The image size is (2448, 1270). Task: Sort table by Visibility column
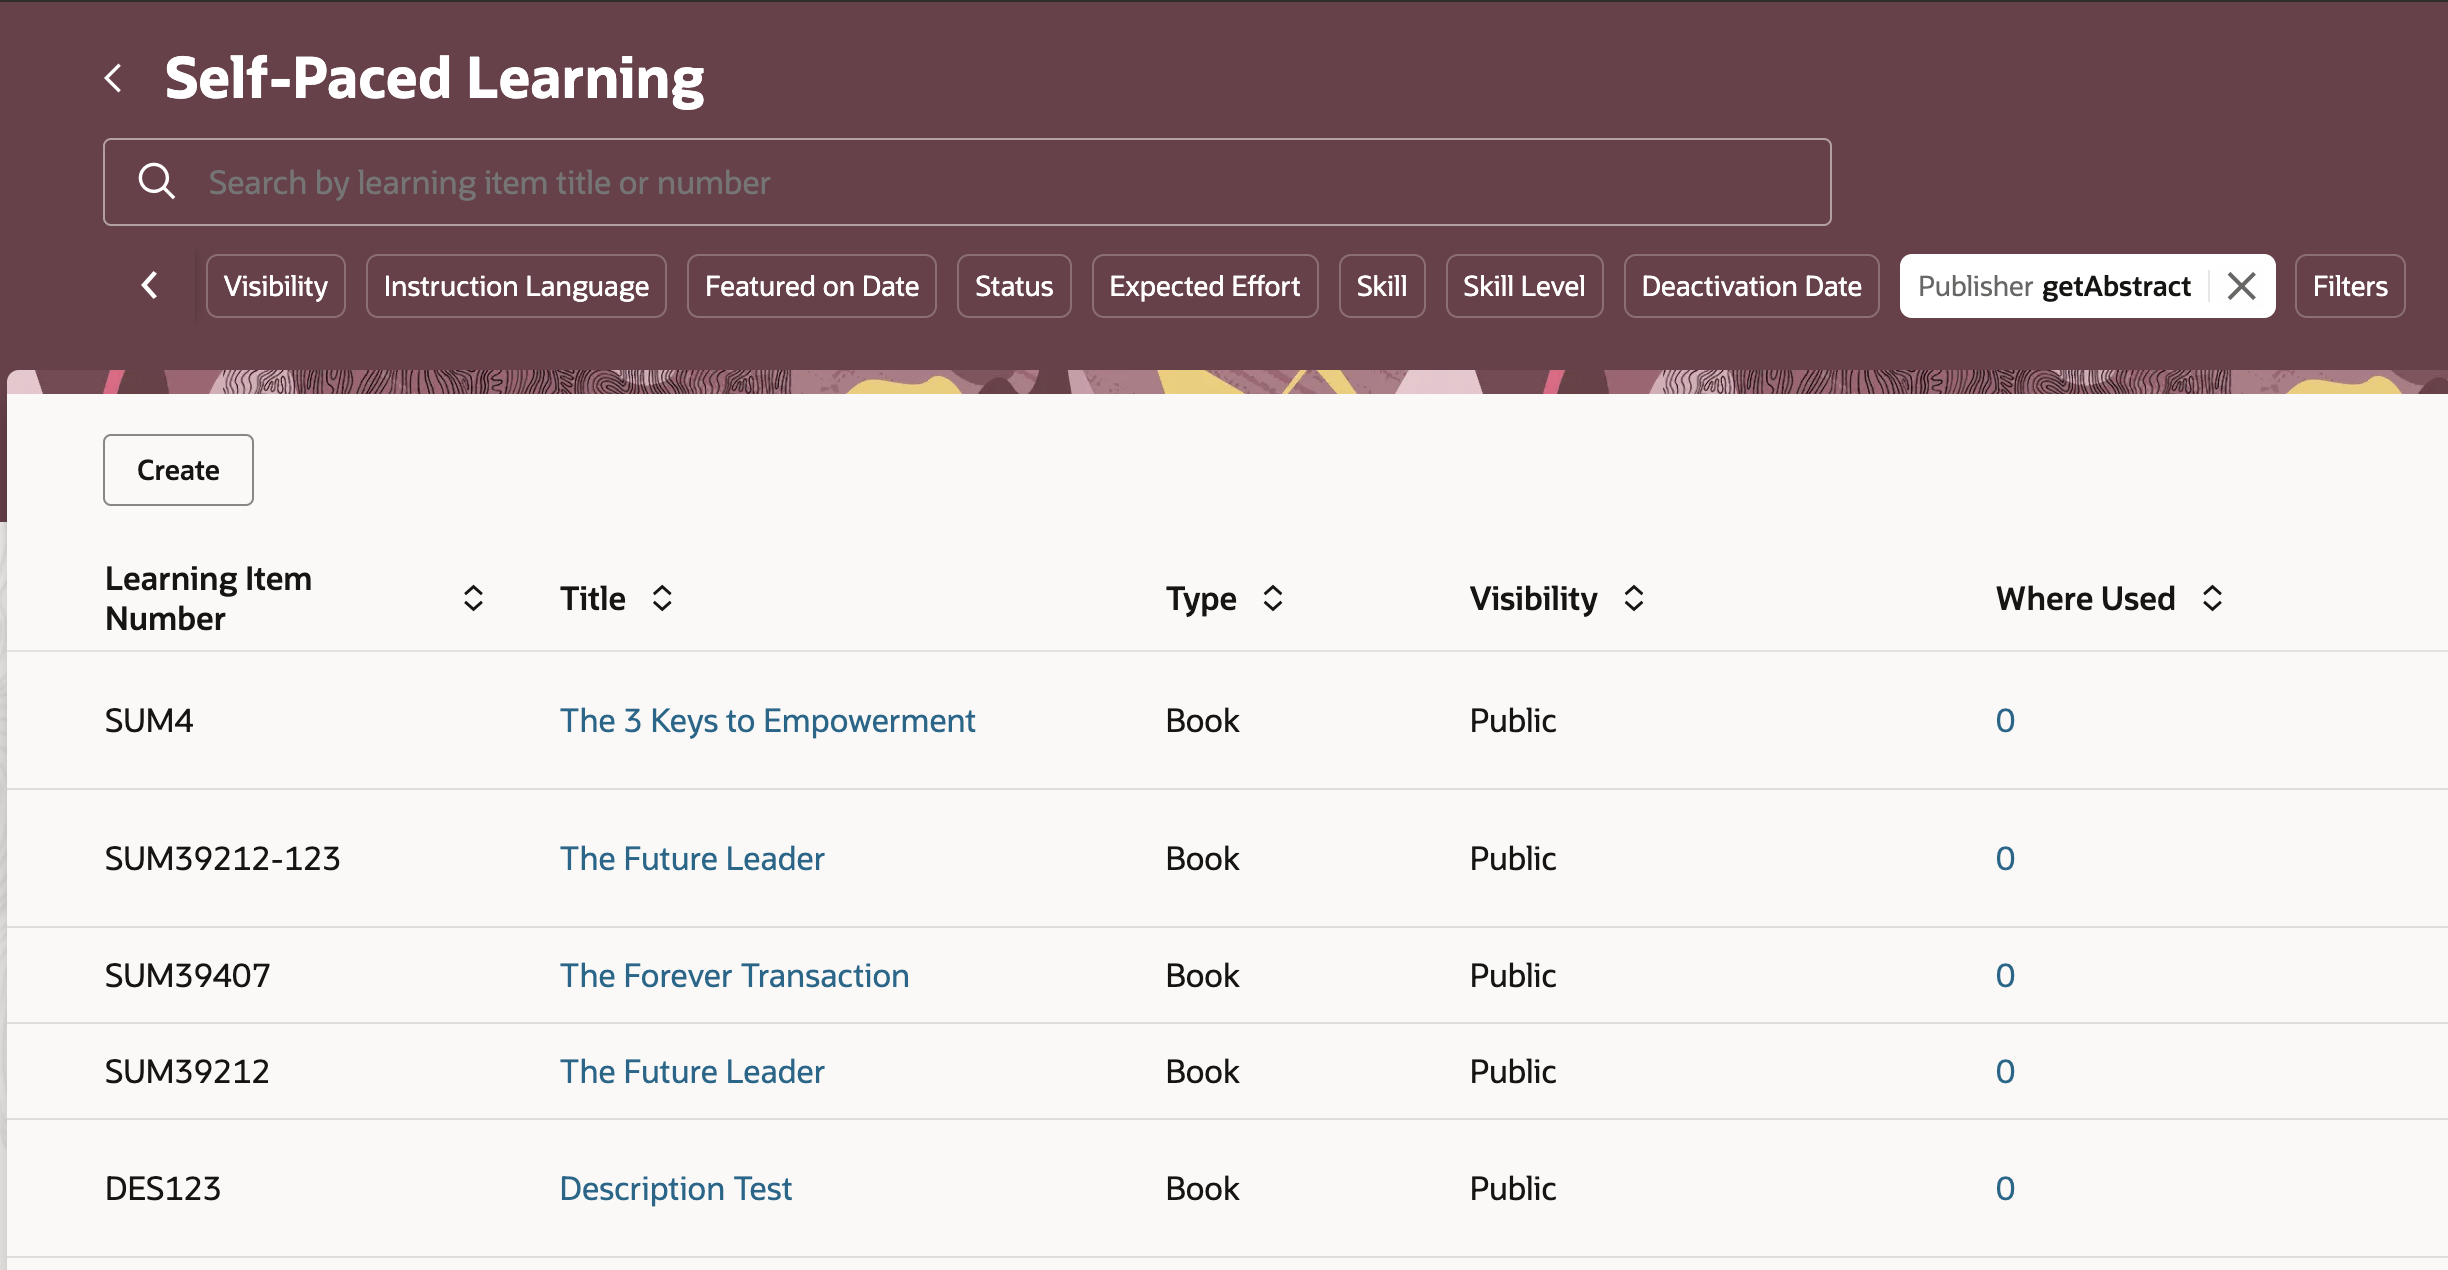click(x=1633, y=598)
